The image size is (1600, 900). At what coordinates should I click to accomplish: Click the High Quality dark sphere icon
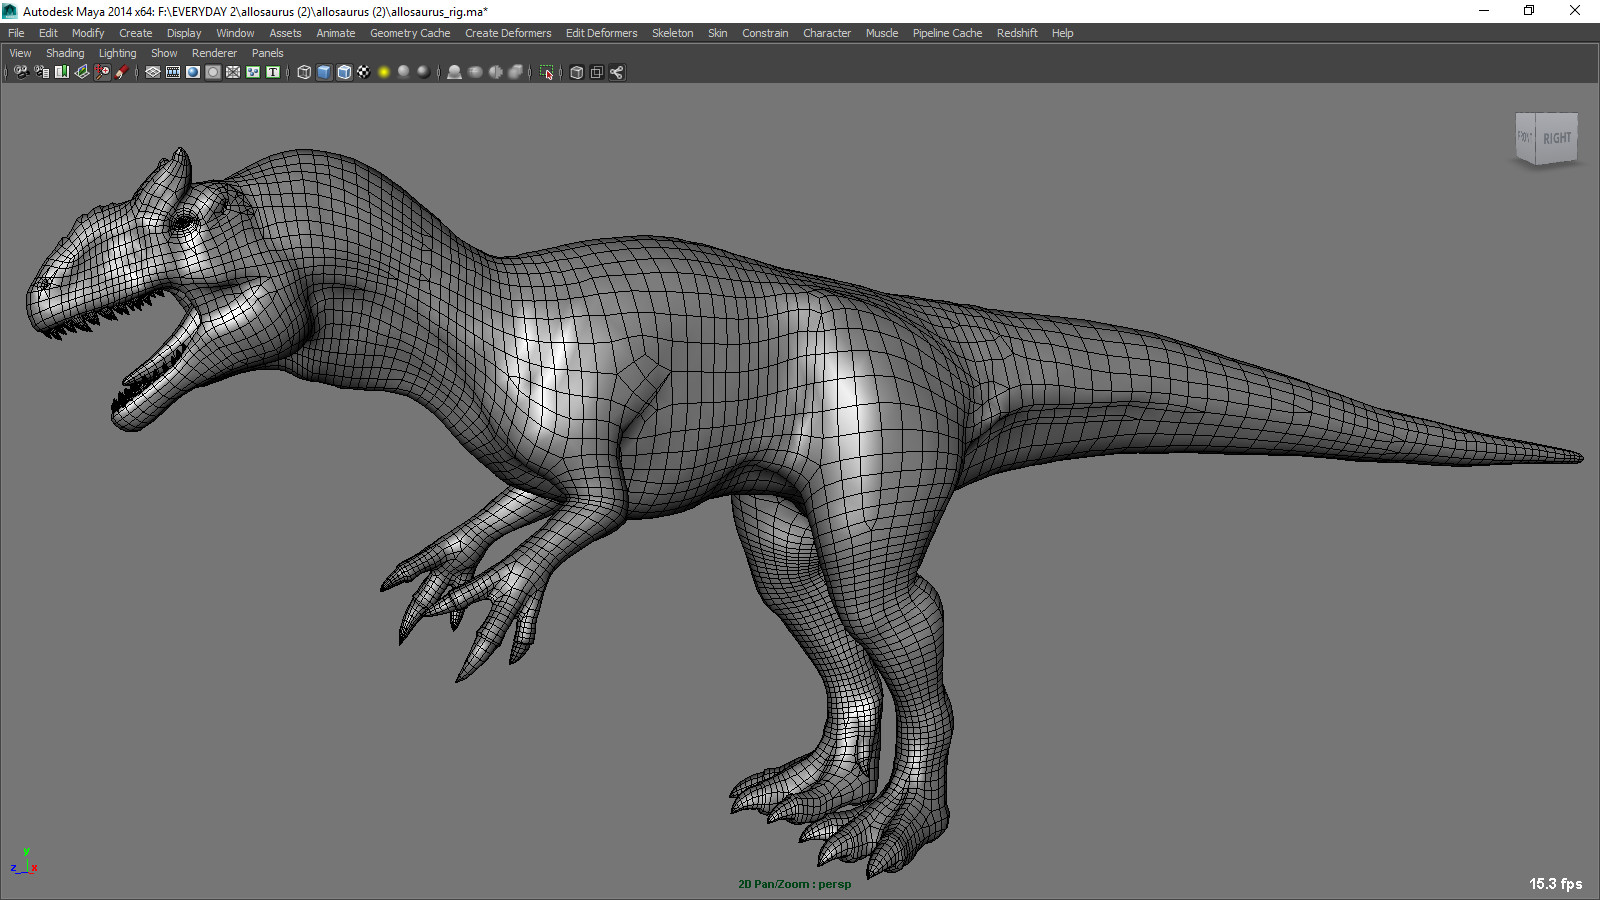(424, 72)
